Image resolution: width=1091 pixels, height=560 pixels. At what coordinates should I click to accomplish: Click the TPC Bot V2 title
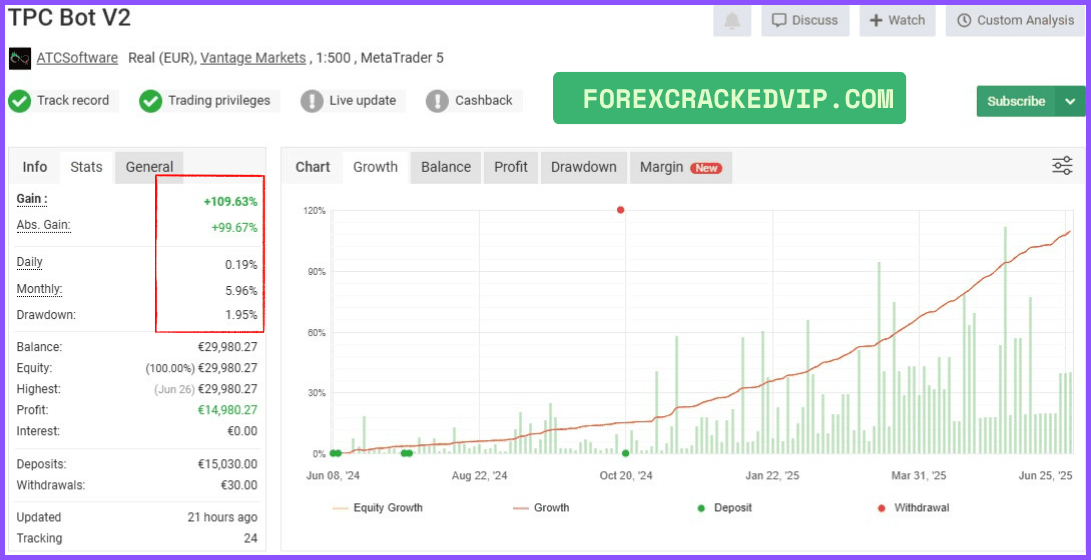click(x=69, y=18)
